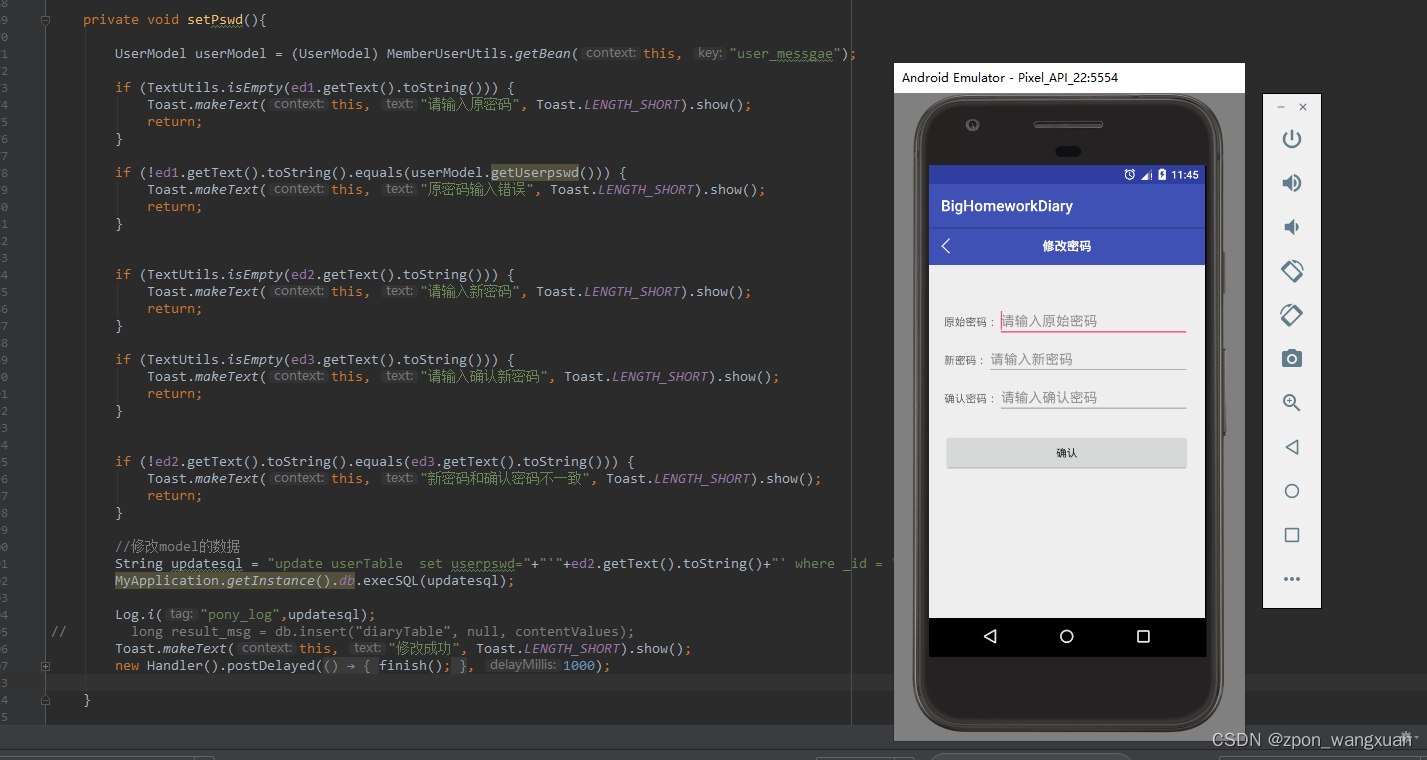Rotate the emulator clockwise
The image size is (1427, 760).
pos(1291,314)
